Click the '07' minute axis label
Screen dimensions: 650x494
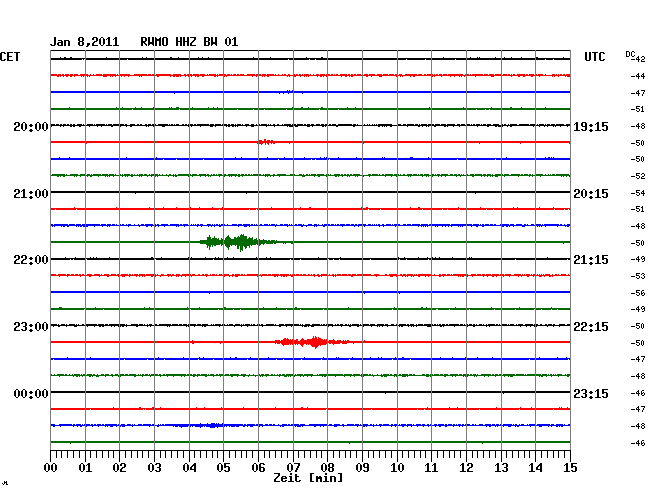click(x=293, y=467)
